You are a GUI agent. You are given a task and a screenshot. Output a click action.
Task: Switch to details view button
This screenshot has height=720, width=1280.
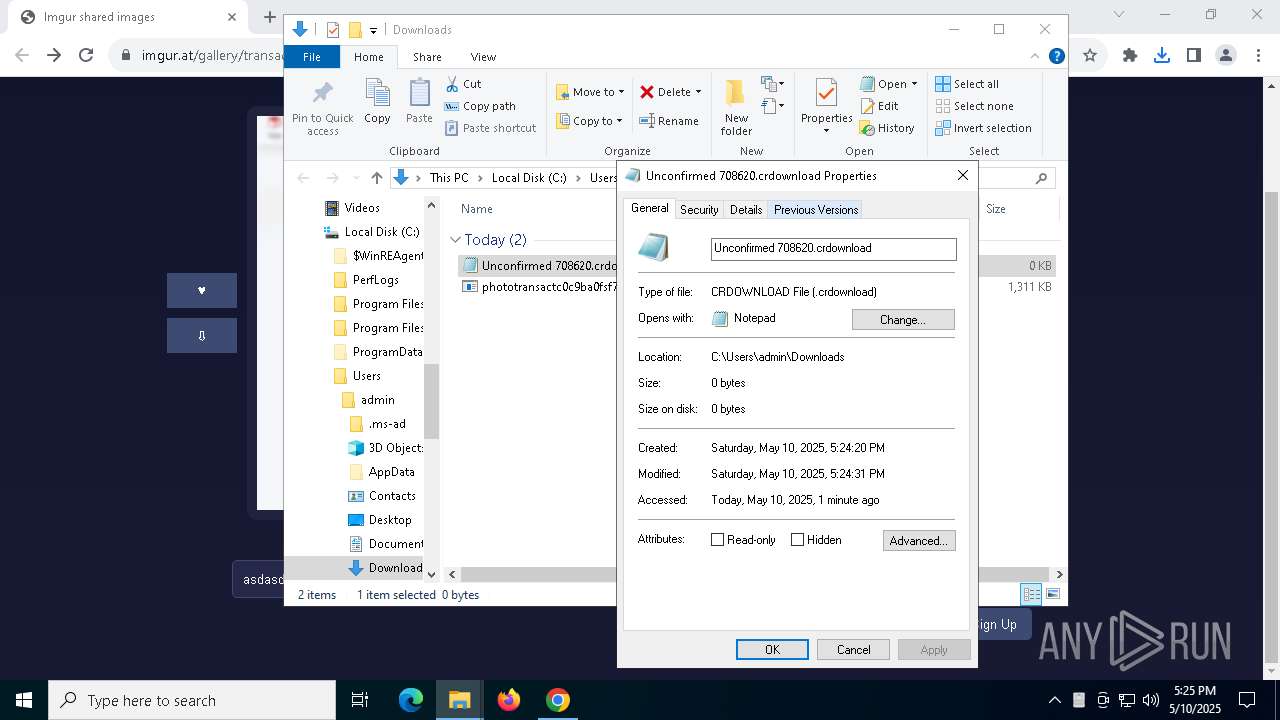[1031, 594]
